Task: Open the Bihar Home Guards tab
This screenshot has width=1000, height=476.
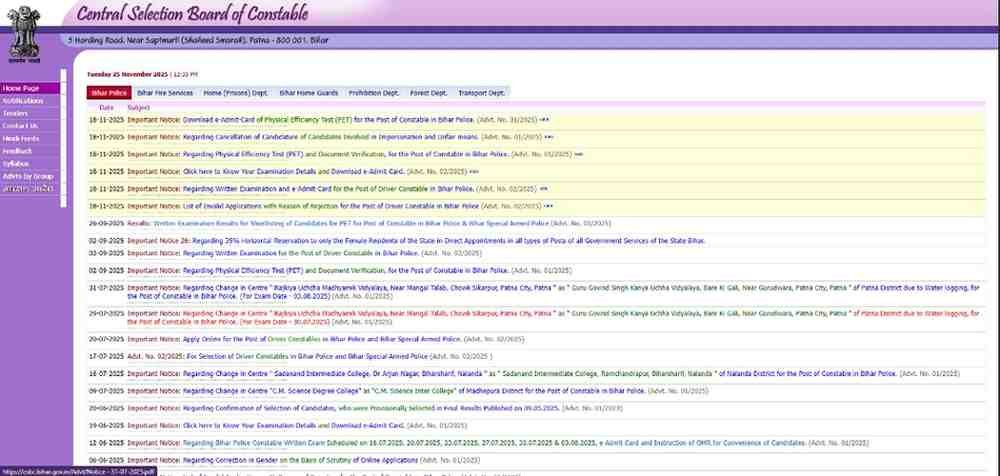Action: (x=308, y=92)
